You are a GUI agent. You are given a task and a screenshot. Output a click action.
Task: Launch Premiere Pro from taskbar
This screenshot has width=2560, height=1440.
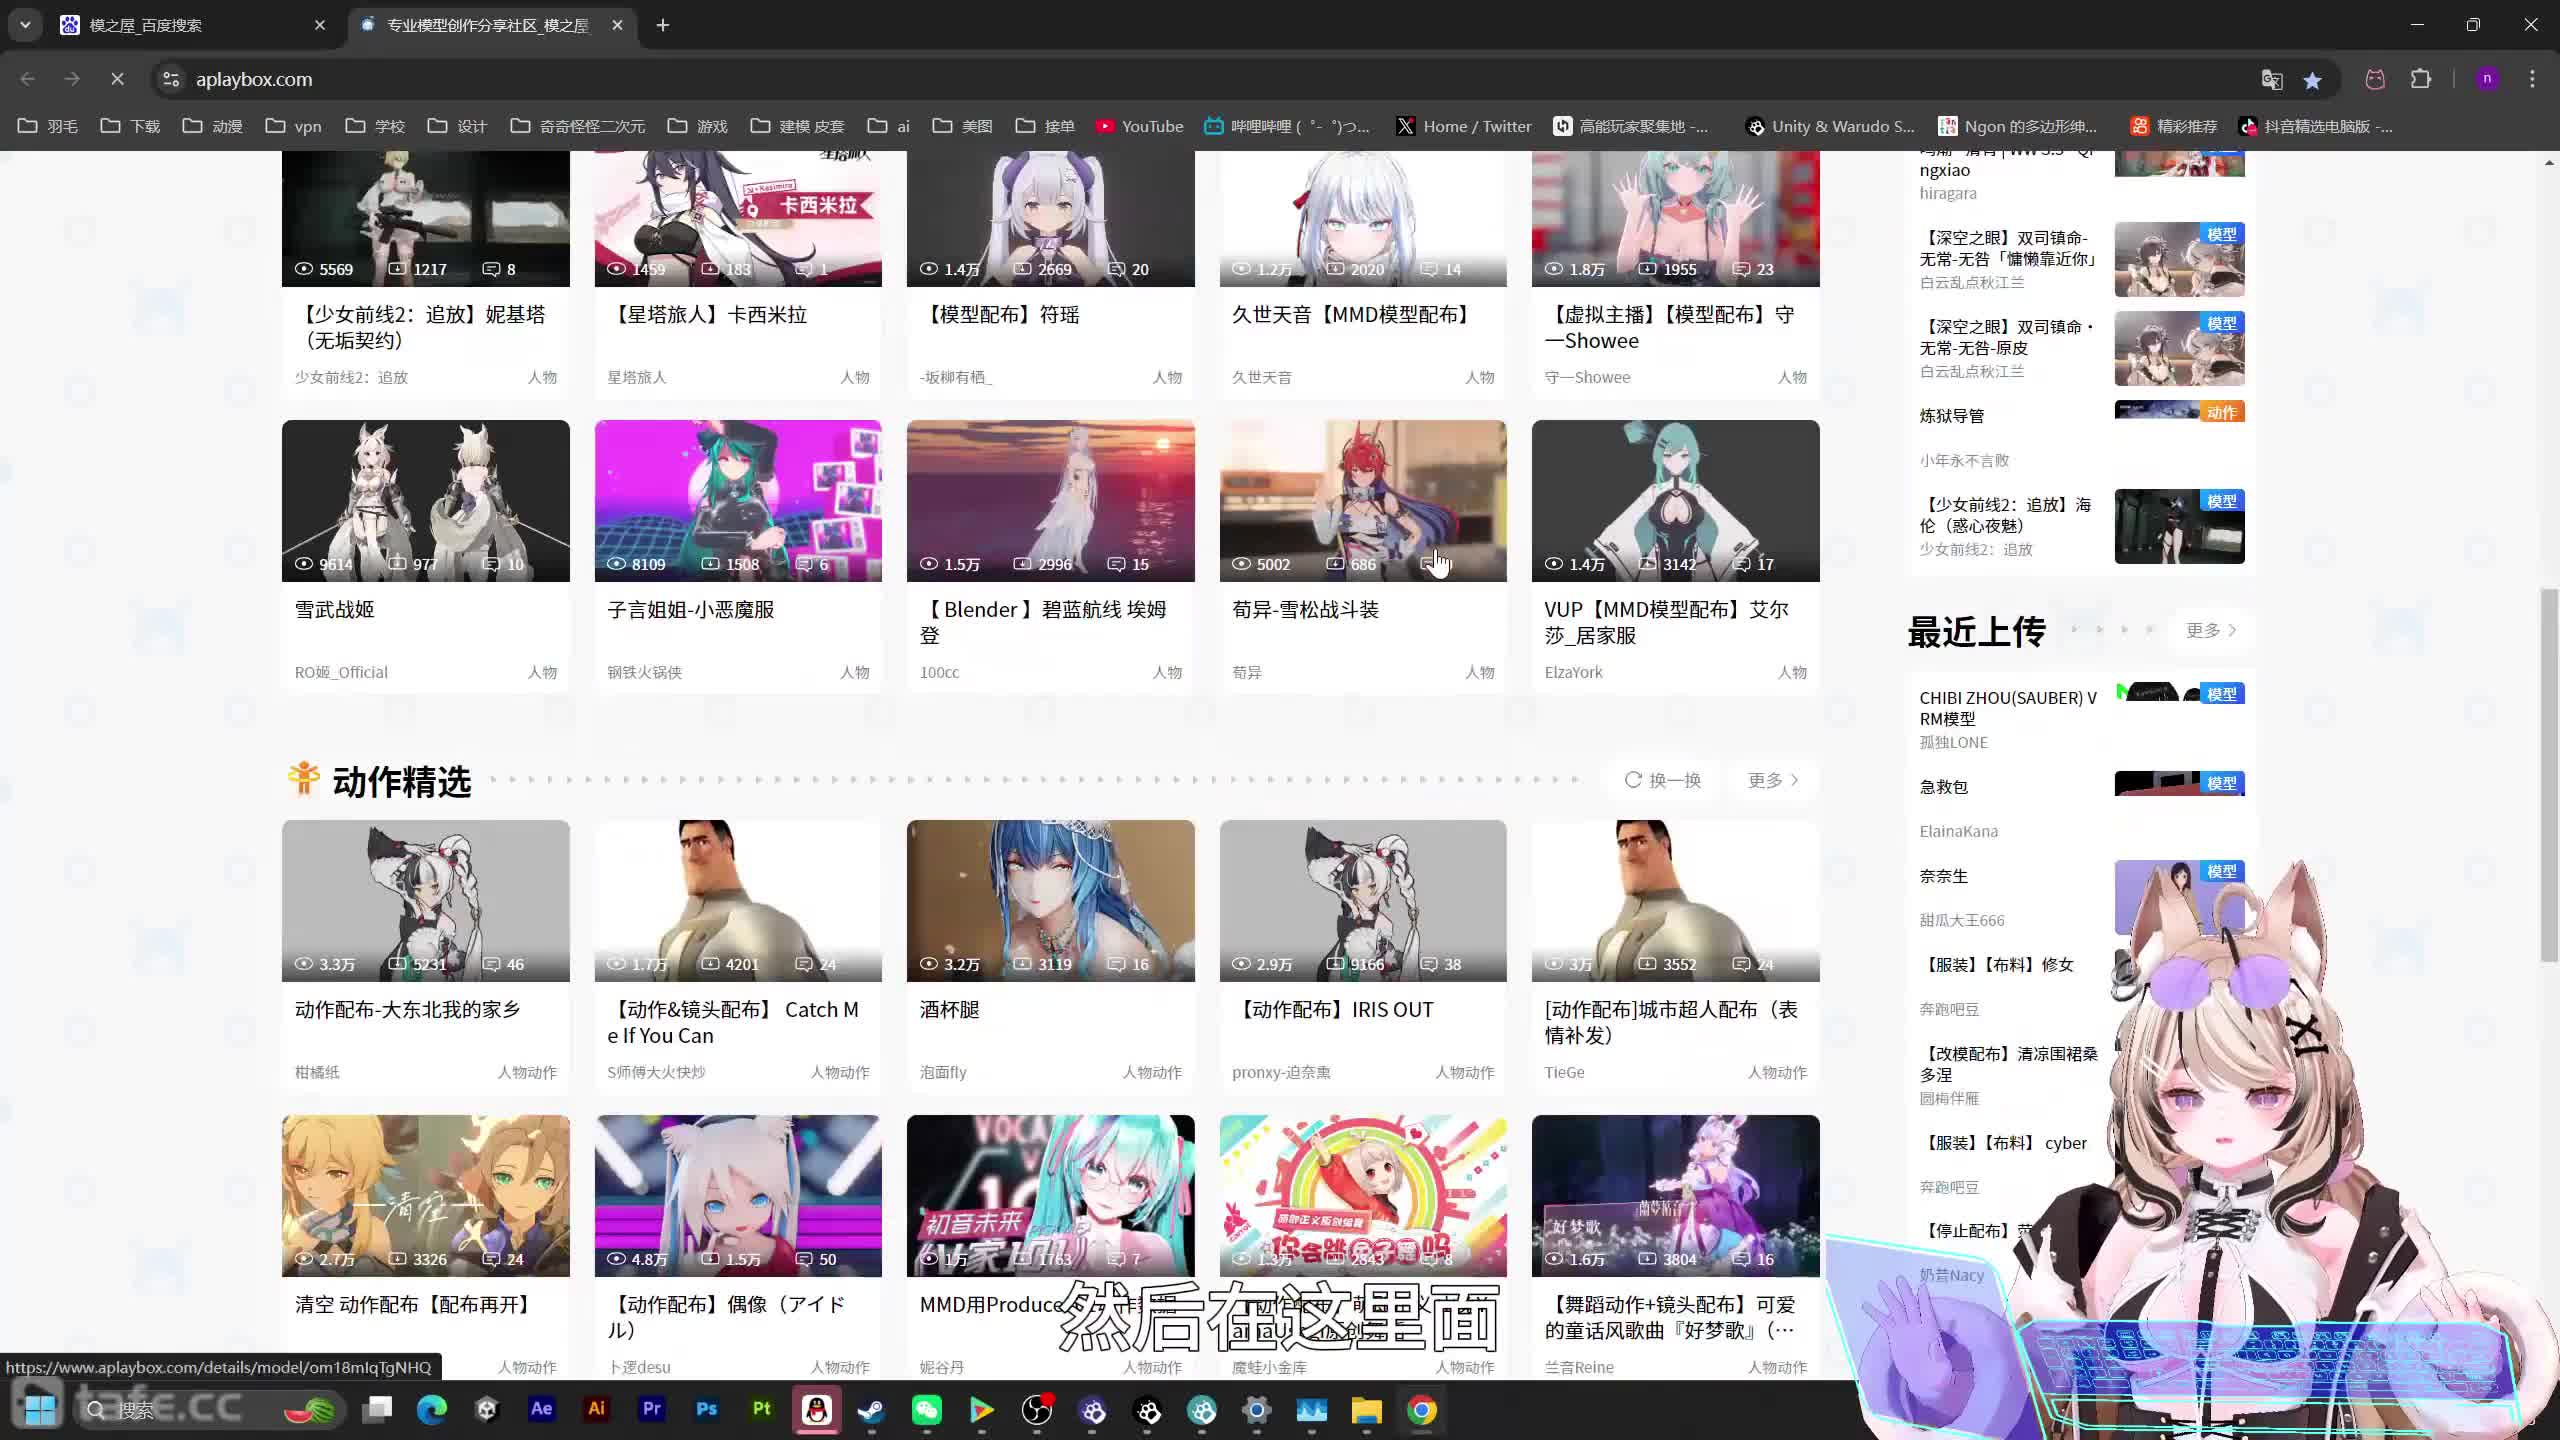652,1409
